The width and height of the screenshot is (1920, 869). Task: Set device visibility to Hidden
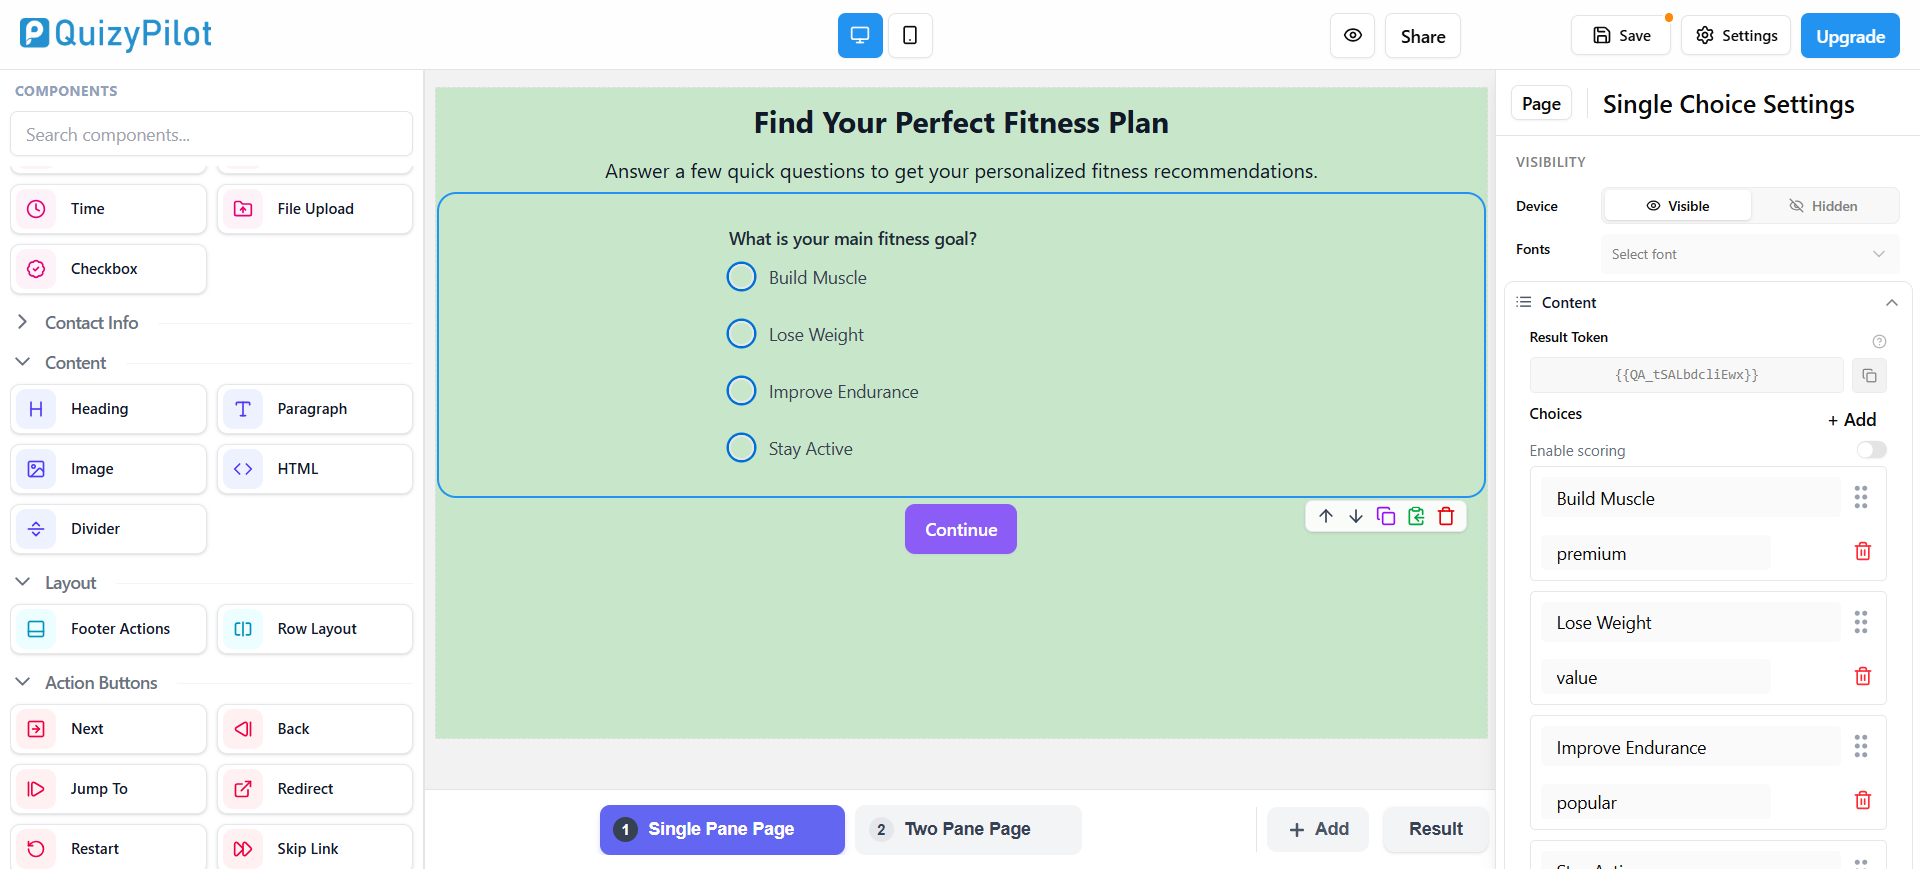(x=1823, y=206)
